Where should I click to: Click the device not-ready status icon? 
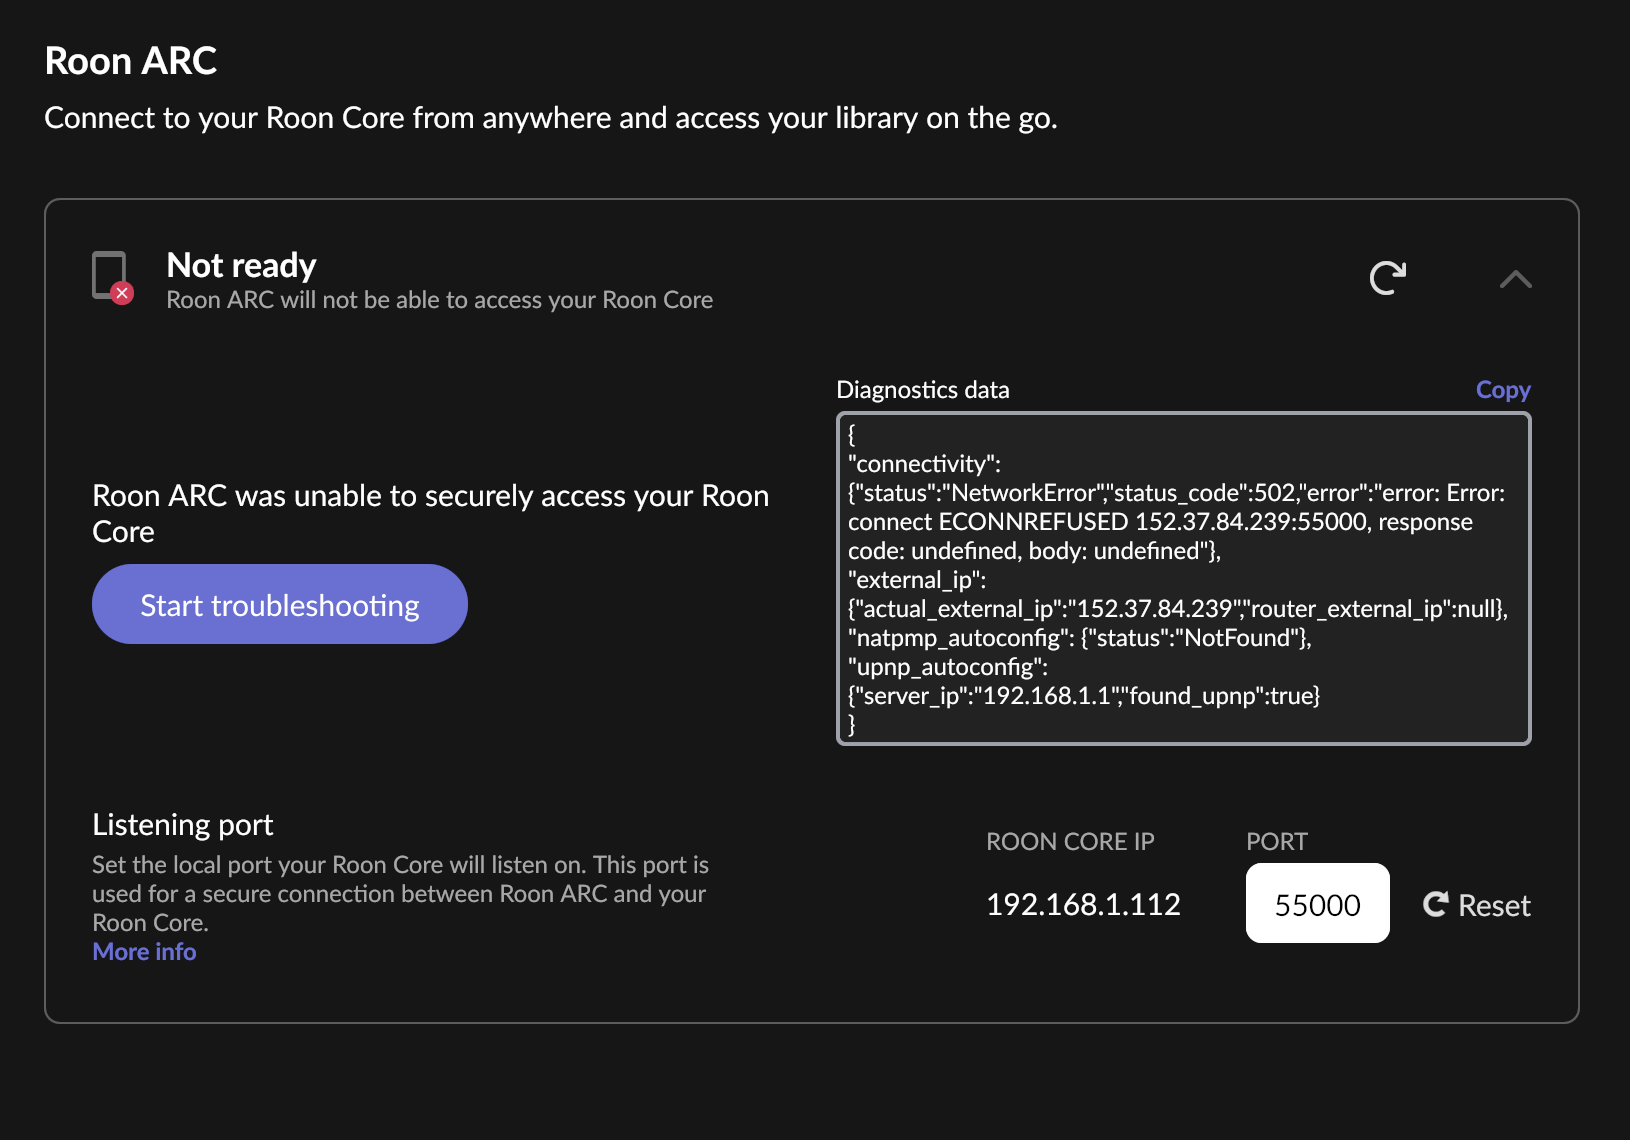pyautogui.click(x=112, y=277)
